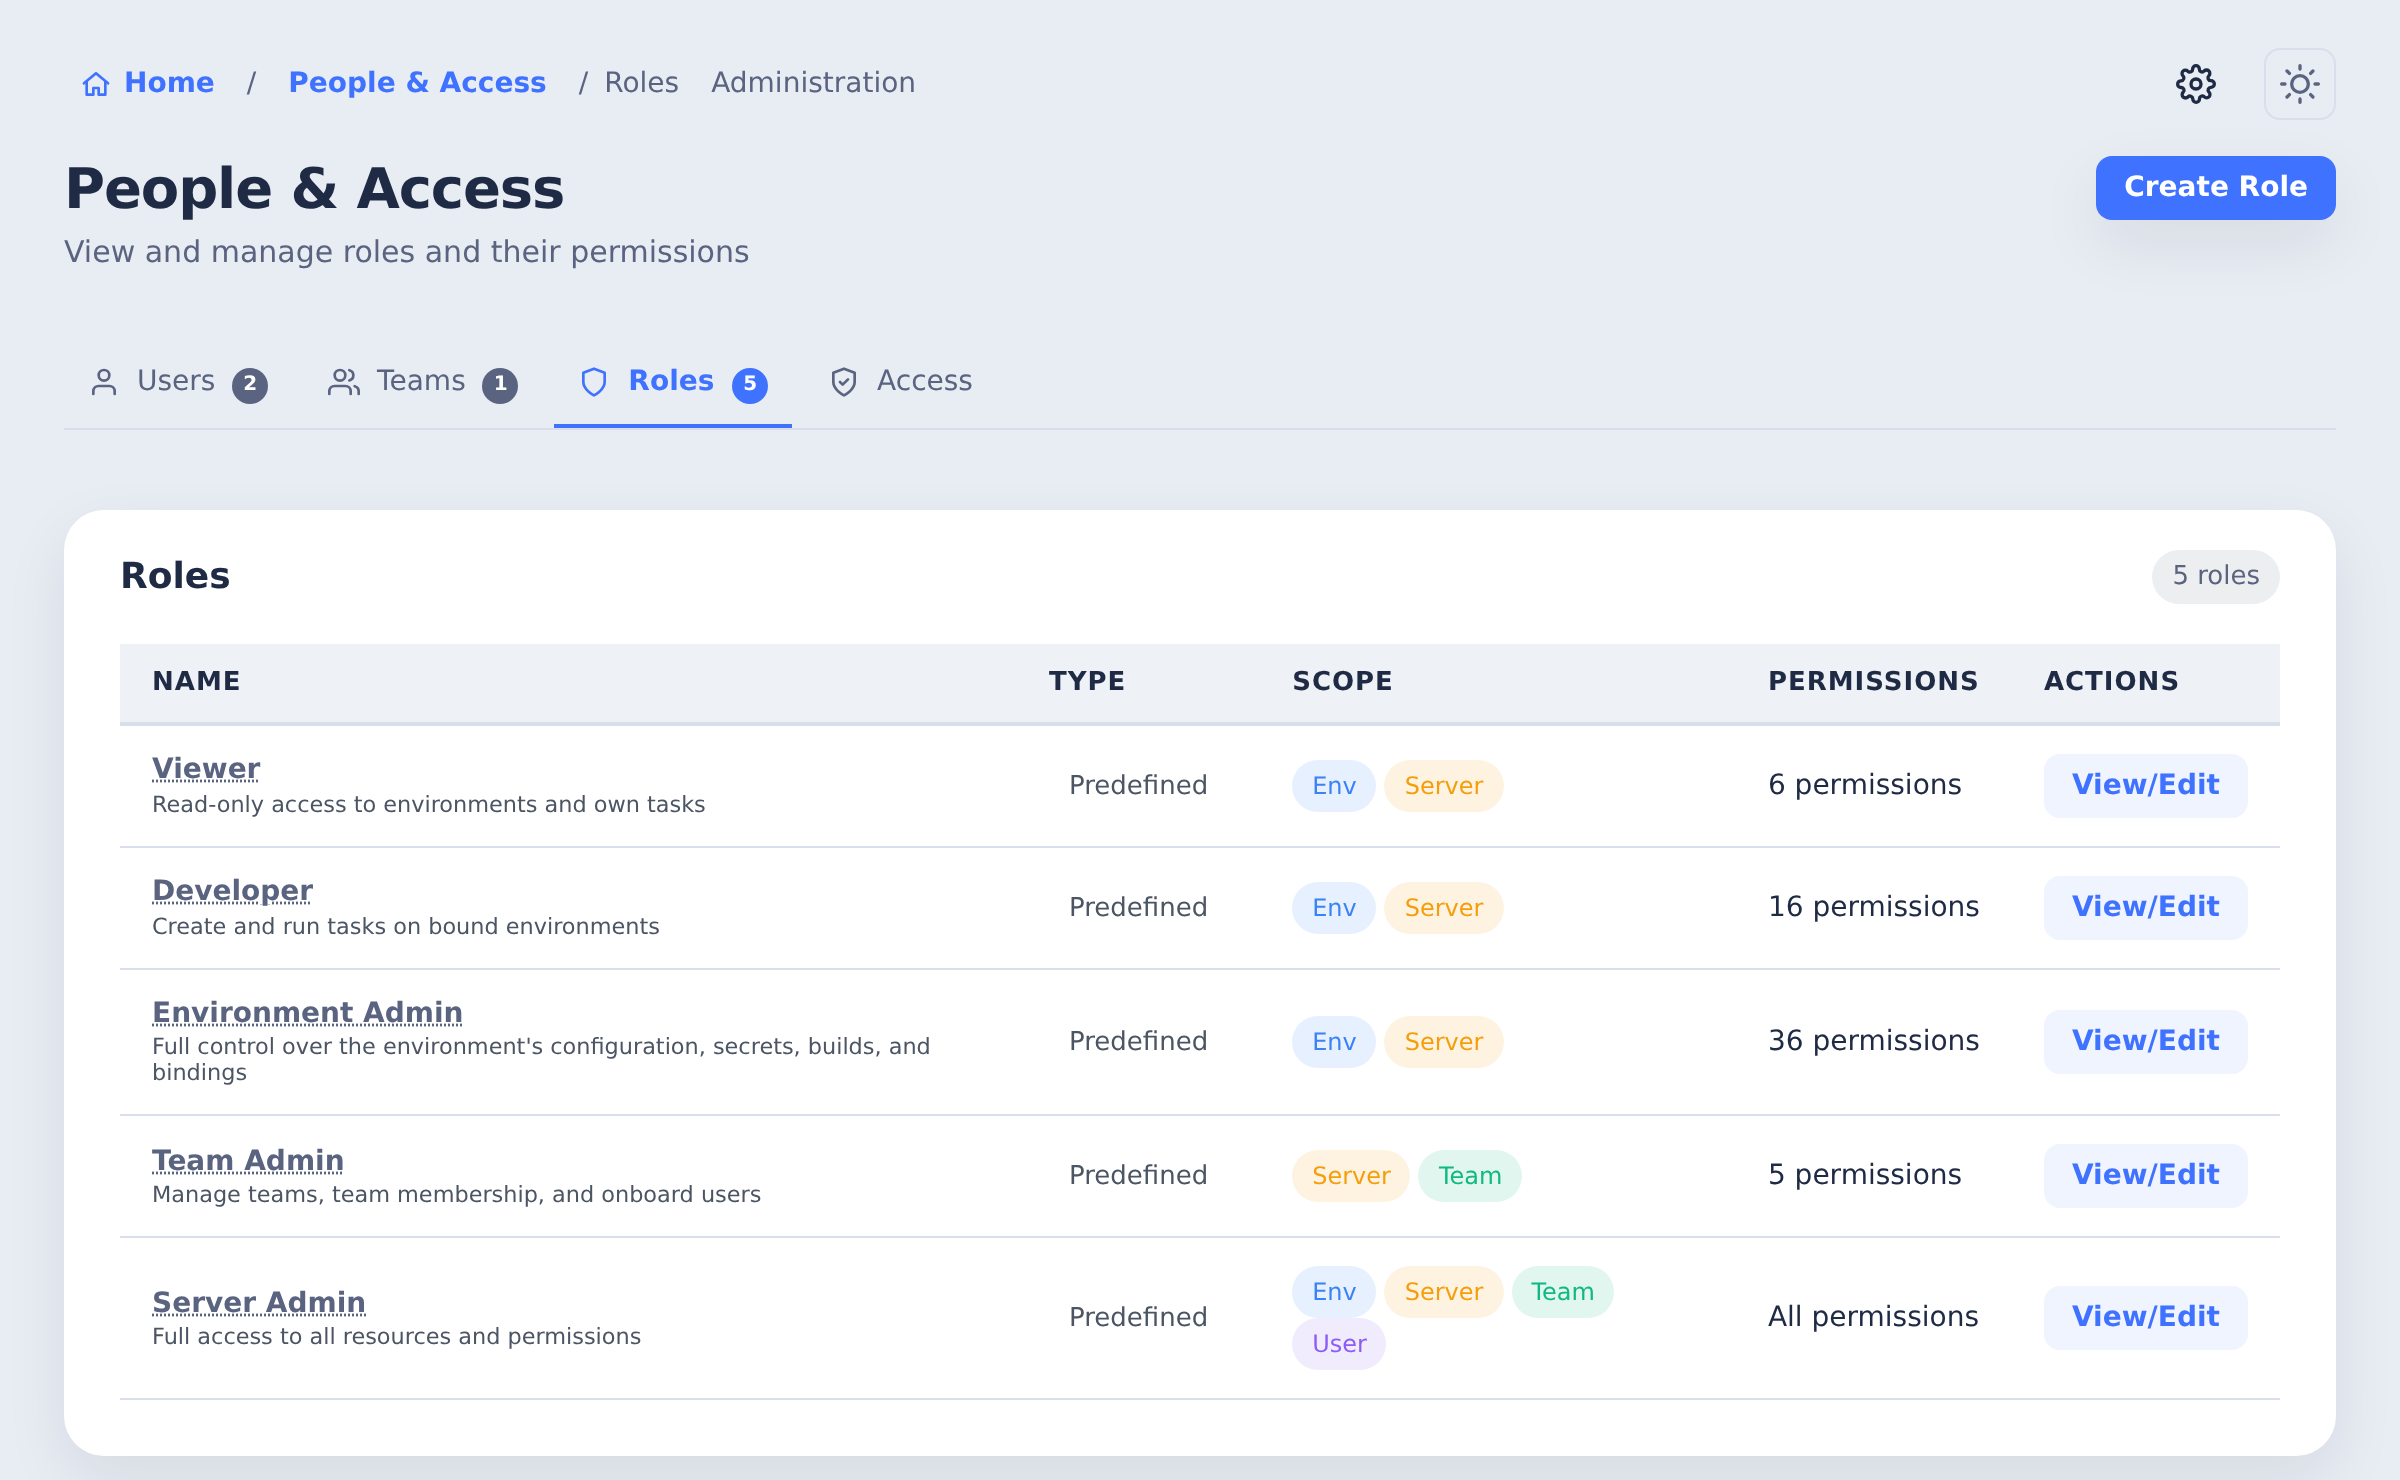Click 'All permissions' in Server Admin row
The width and height of the screenshot is (2400, 1480).
[x=1873, y=1317]
